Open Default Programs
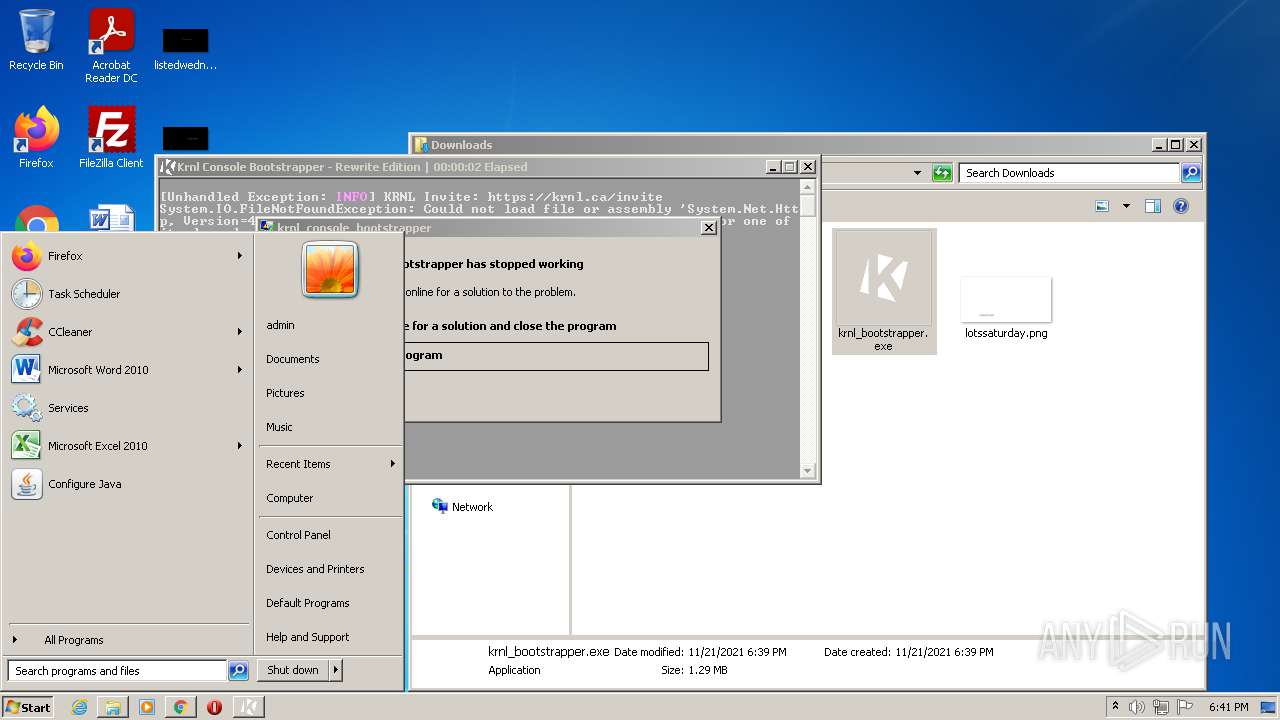This screenshot has width=1280, height=720. (308, 603)
